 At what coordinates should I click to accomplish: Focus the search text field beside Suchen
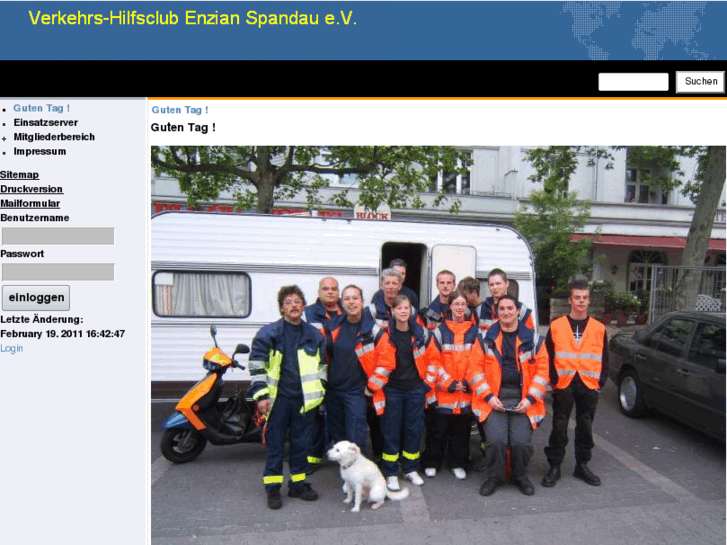click(633, 82)
